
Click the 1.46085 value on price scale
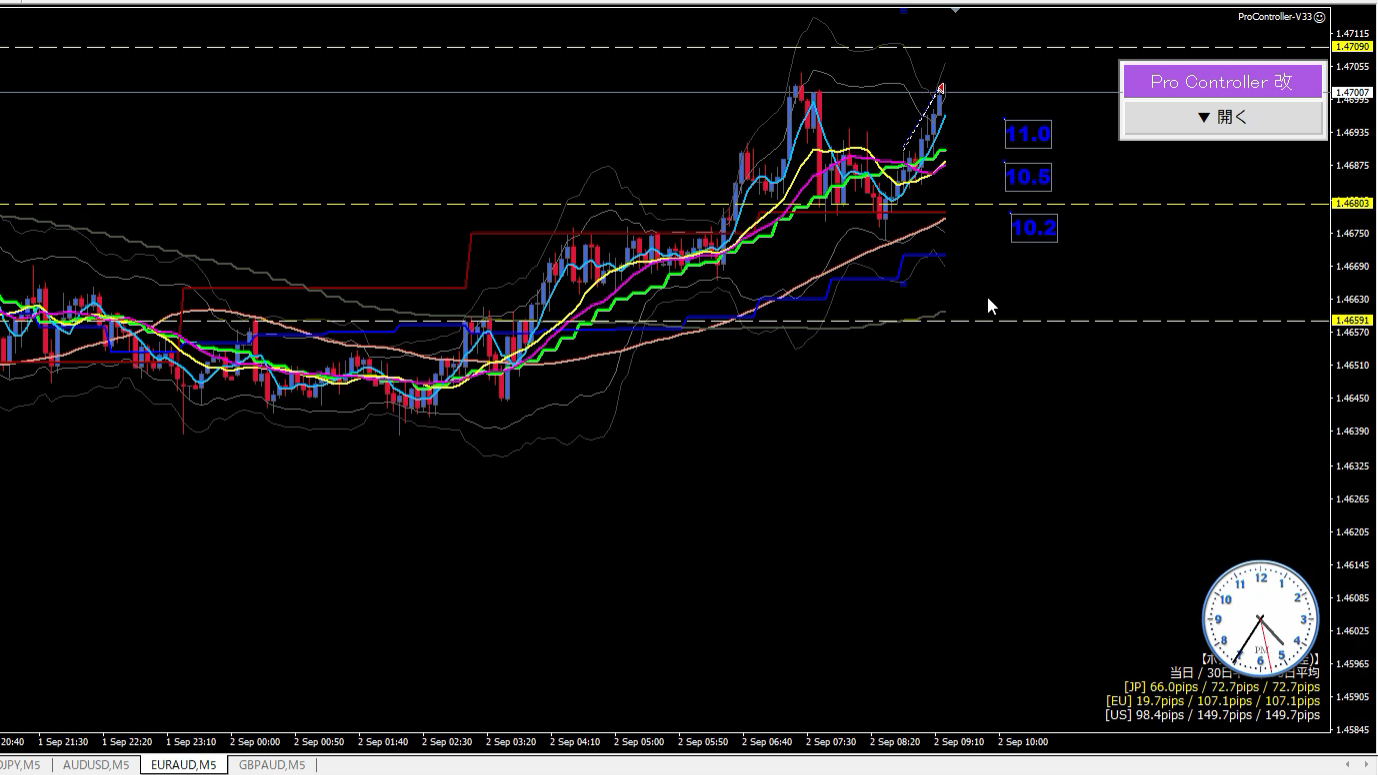coord(1353,598)
